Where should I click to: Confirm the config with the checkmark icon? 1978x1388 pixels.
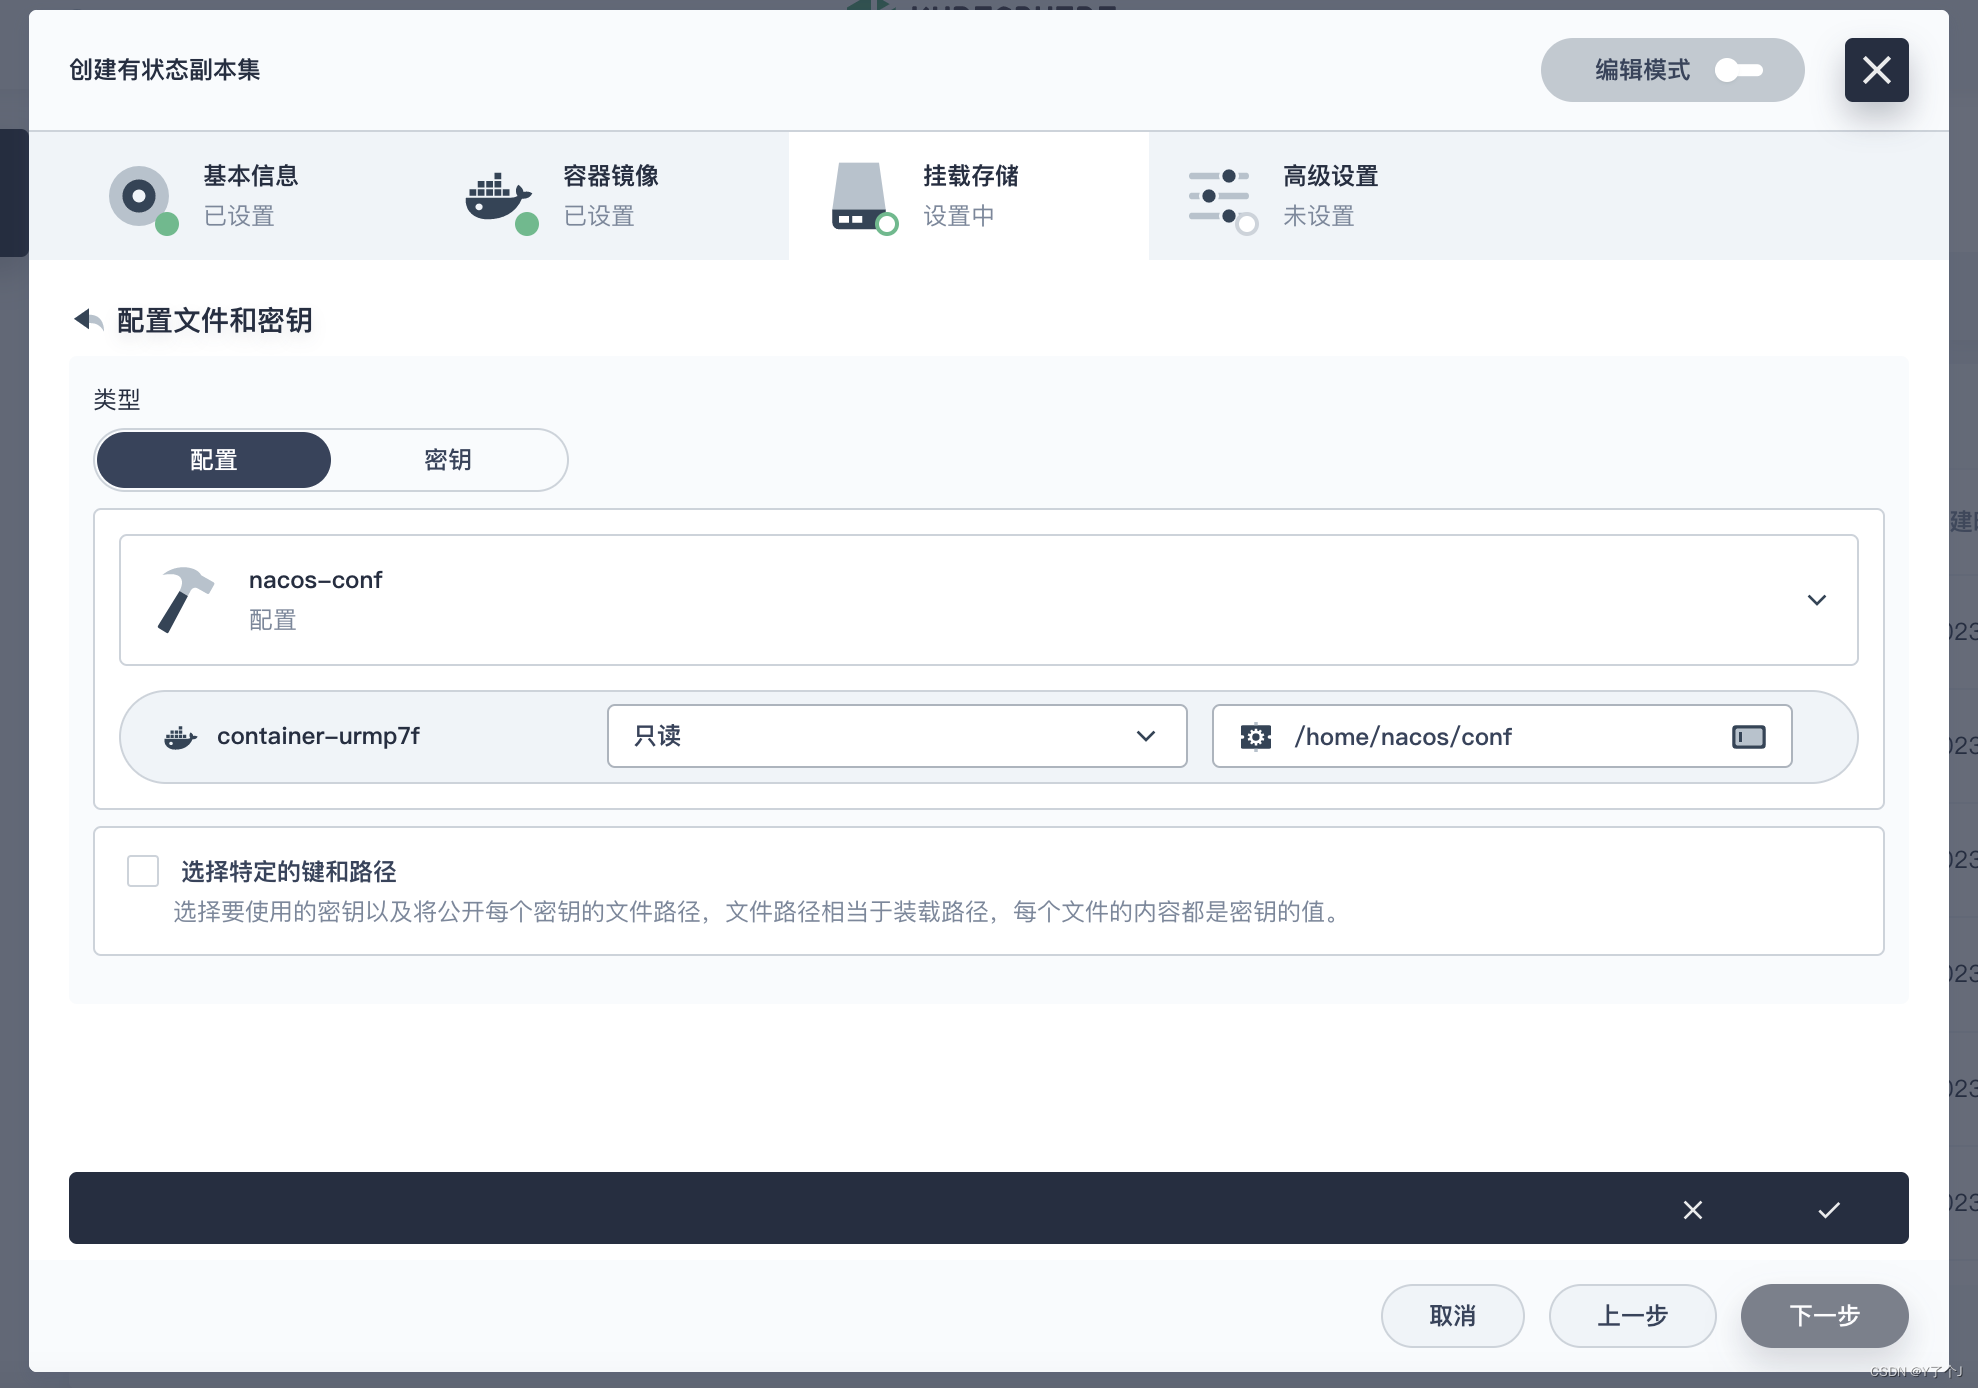[1829, 1210]
